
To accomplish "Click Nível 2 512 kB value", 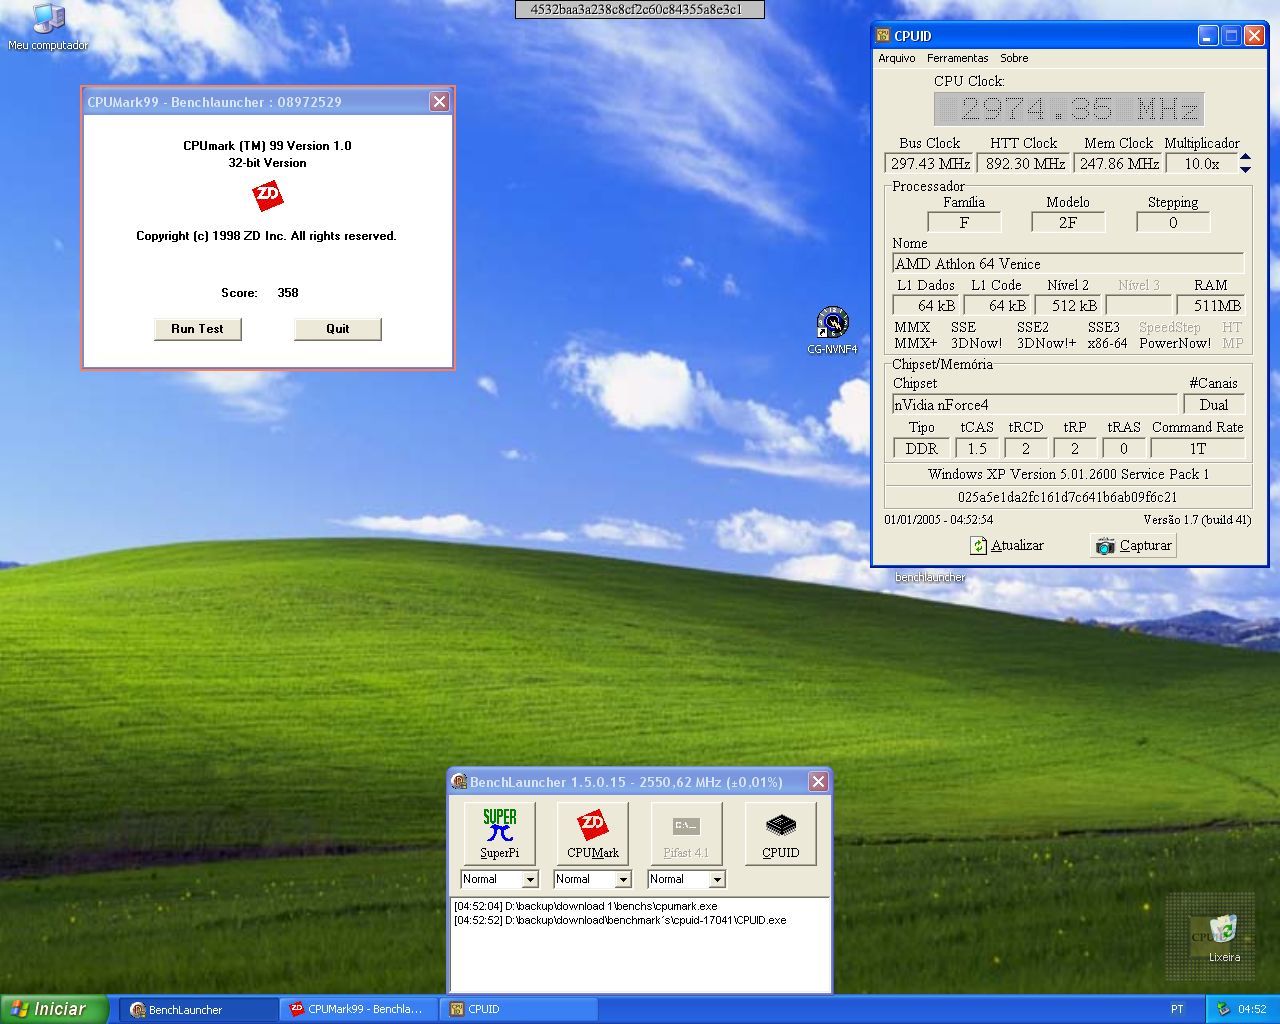I will coord(1068,306).
